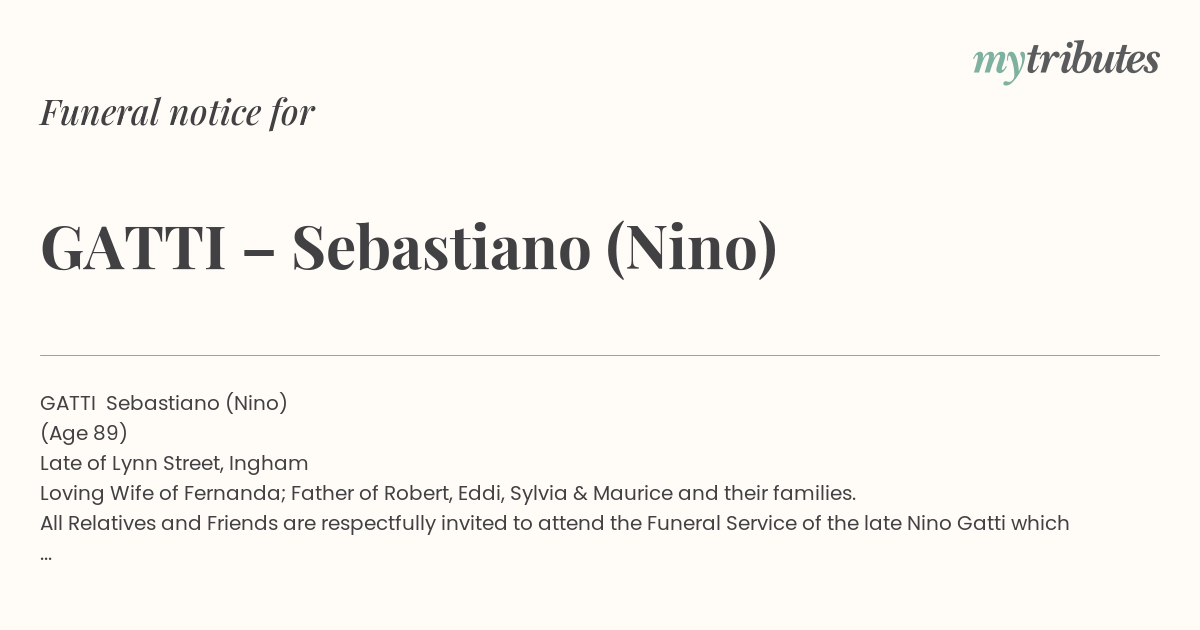Expand the truncated notice via the ellipsis
Viewport: 1200px width, 630px height.
(46, 555)
